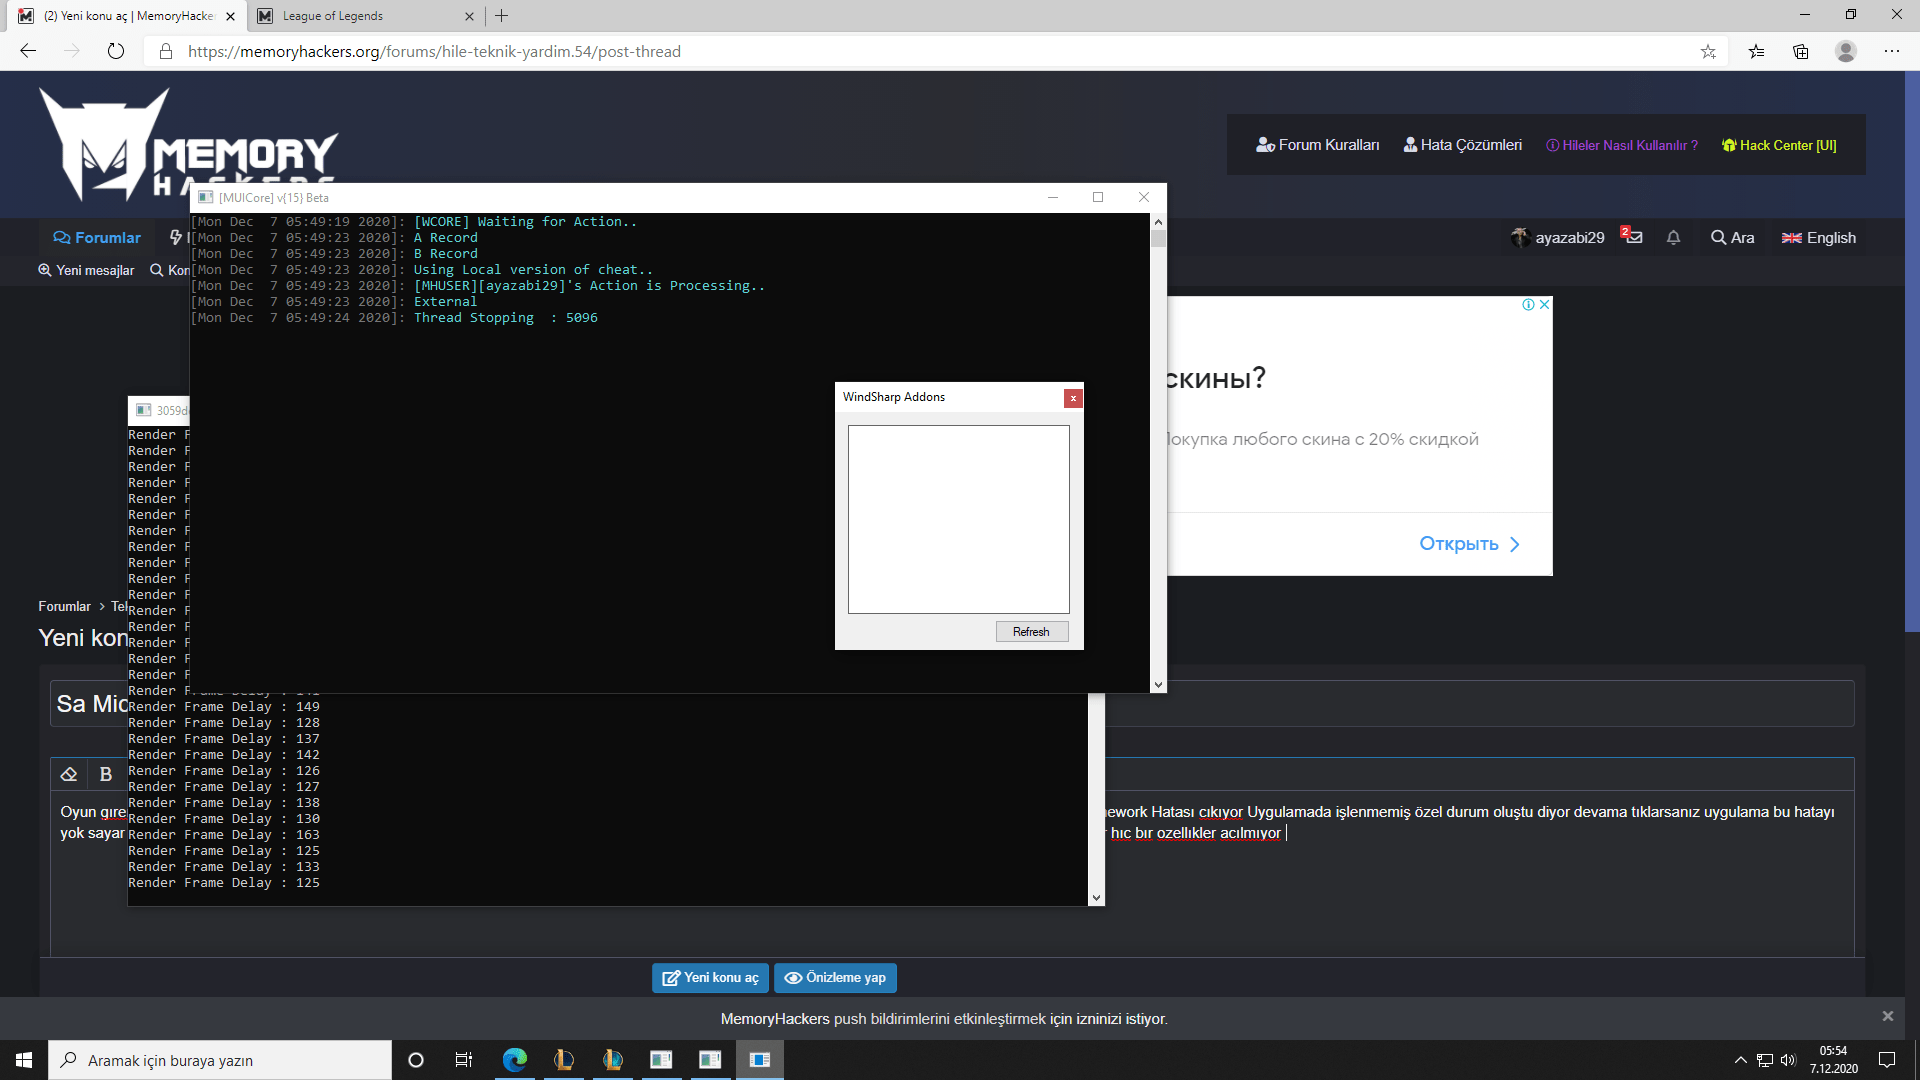The image size is (1920, 1080).
Task: Open first console window taskbar icon
Action: 661,1060
